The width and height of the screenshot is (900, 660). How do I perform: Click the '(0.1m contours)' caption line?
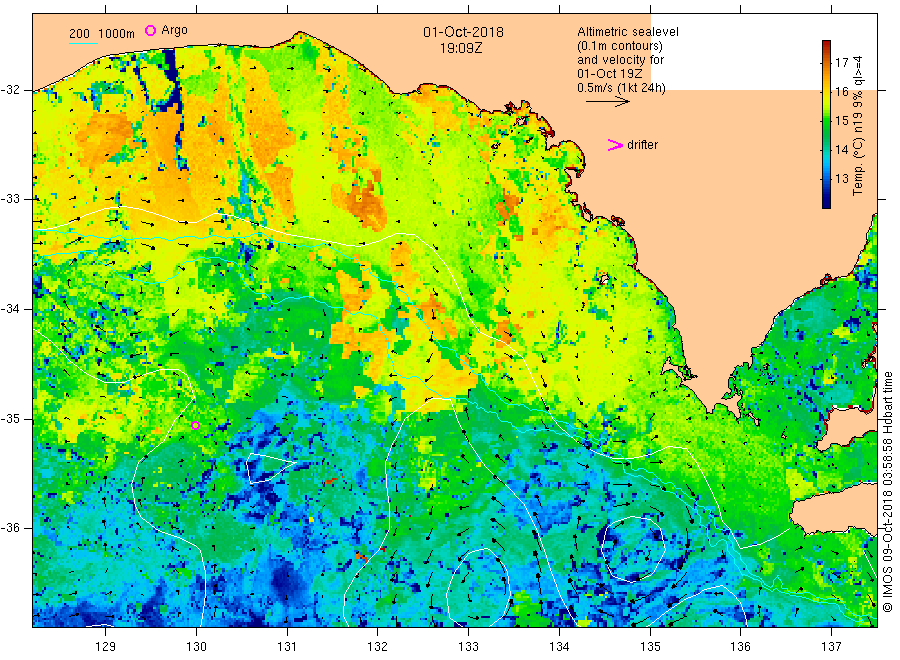tap(620, 46)
